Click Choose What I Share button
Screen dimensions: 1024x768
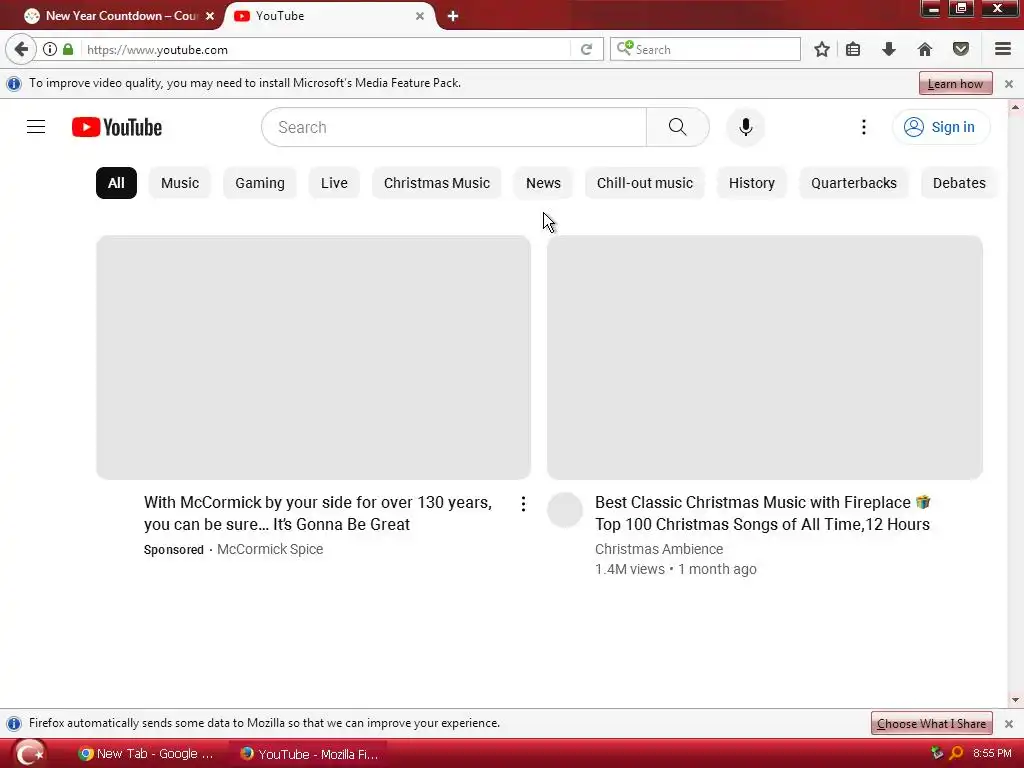[x=931, y=724]
